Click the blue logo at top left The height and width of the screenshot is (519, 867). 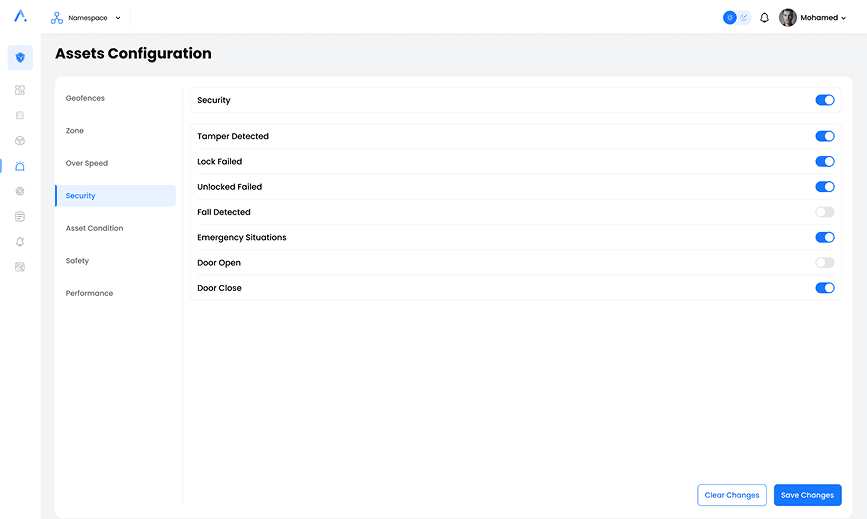(20, 17)
